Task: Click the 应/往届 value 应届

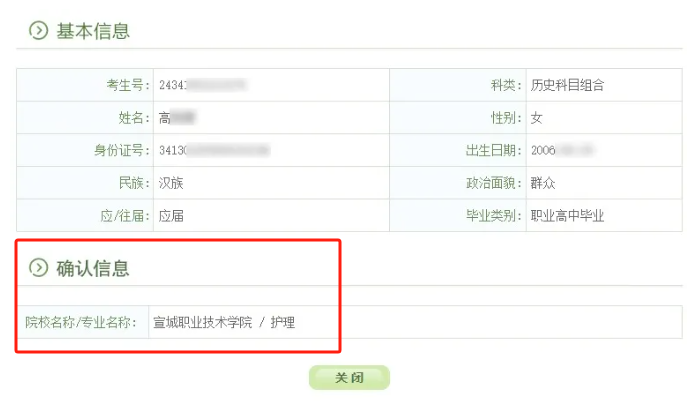Action: [x=171, y=216]
